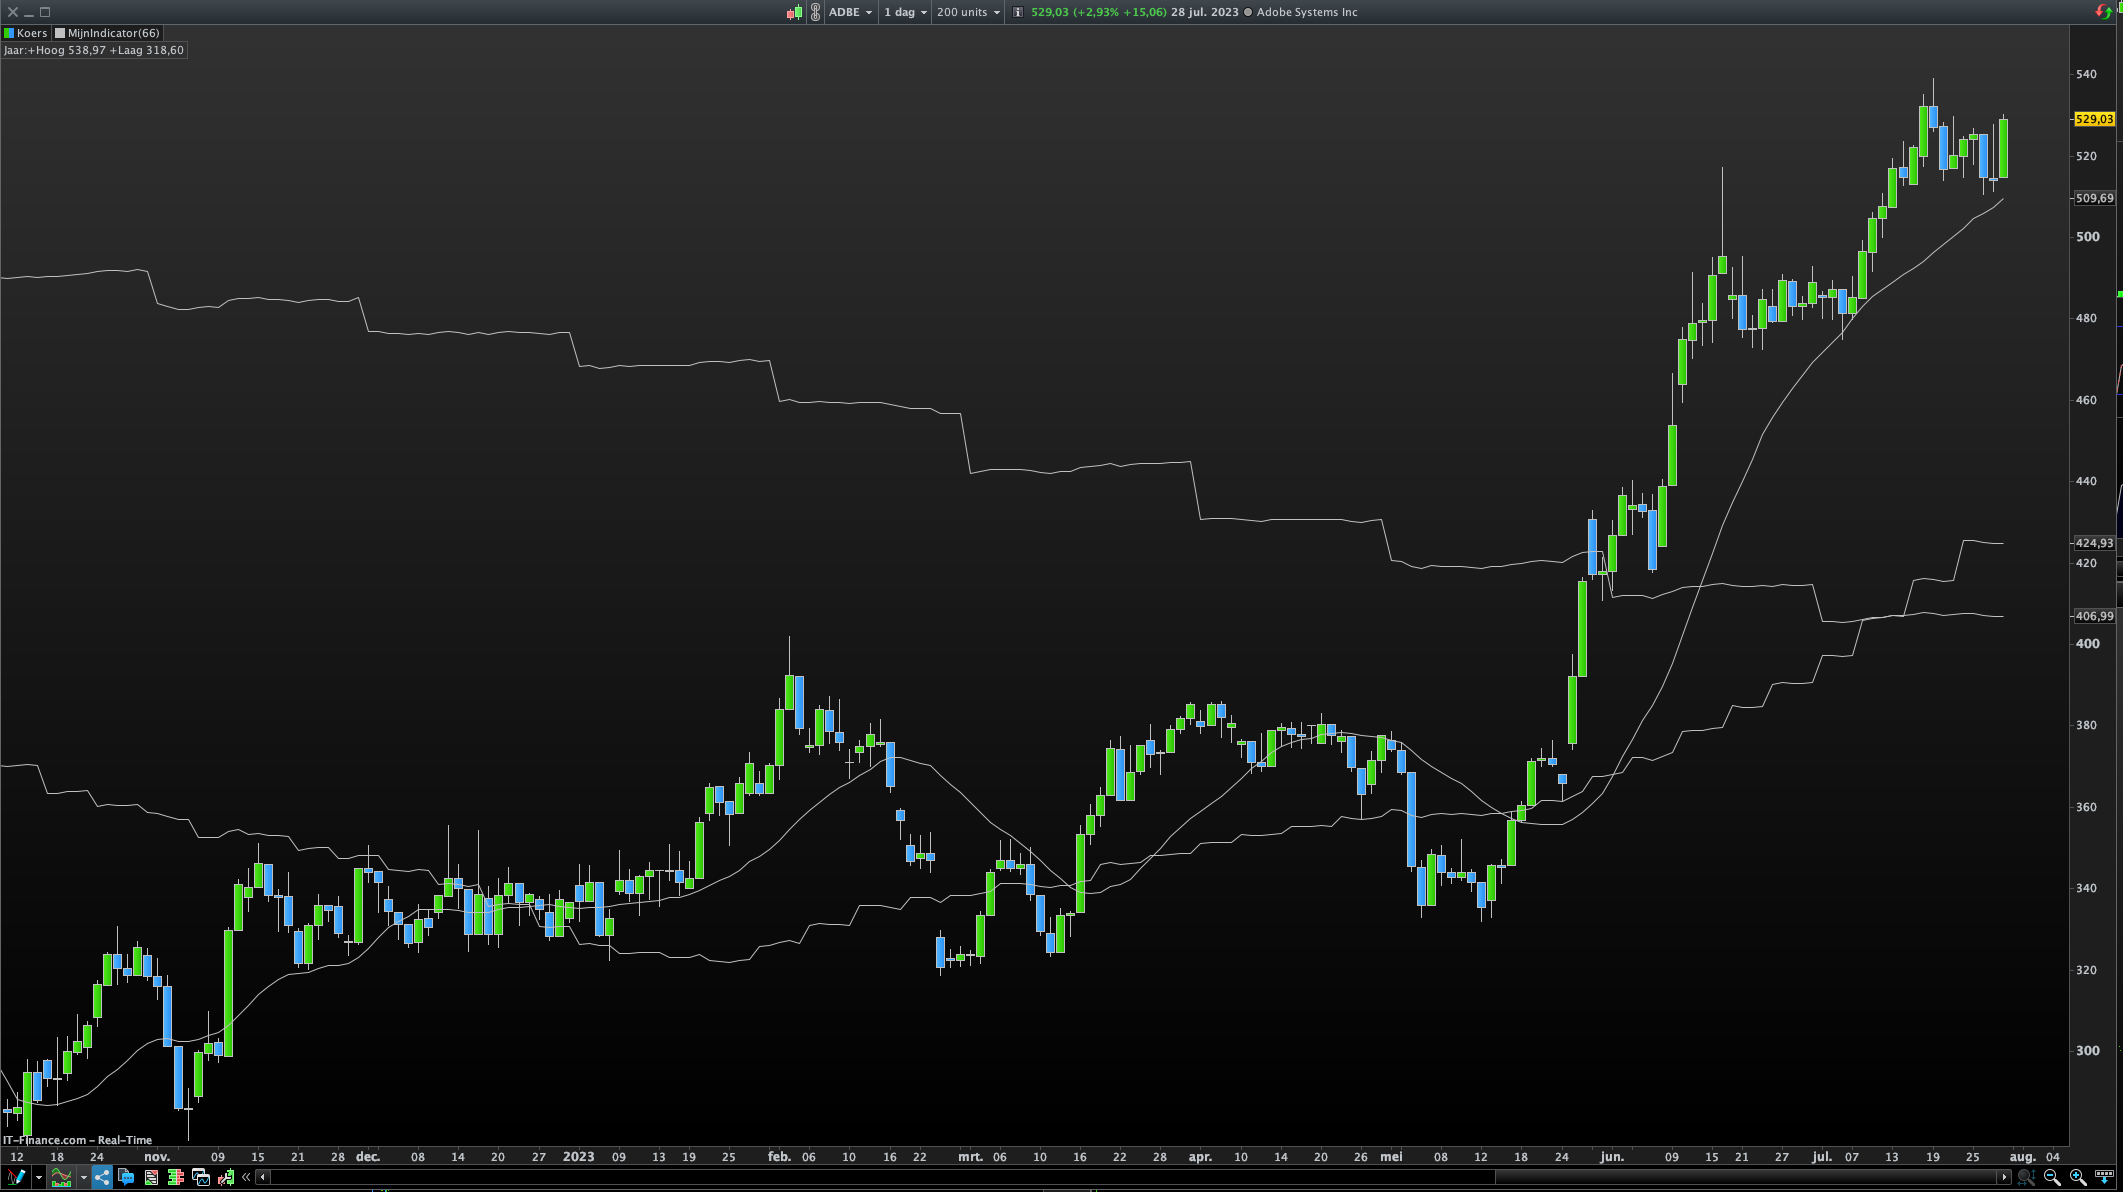Image resolution: width=2123 pixels, height=1192 pixels.
Task: Open the 200 units dropdown
Action: pyautogui.click(x=968, y=12)
